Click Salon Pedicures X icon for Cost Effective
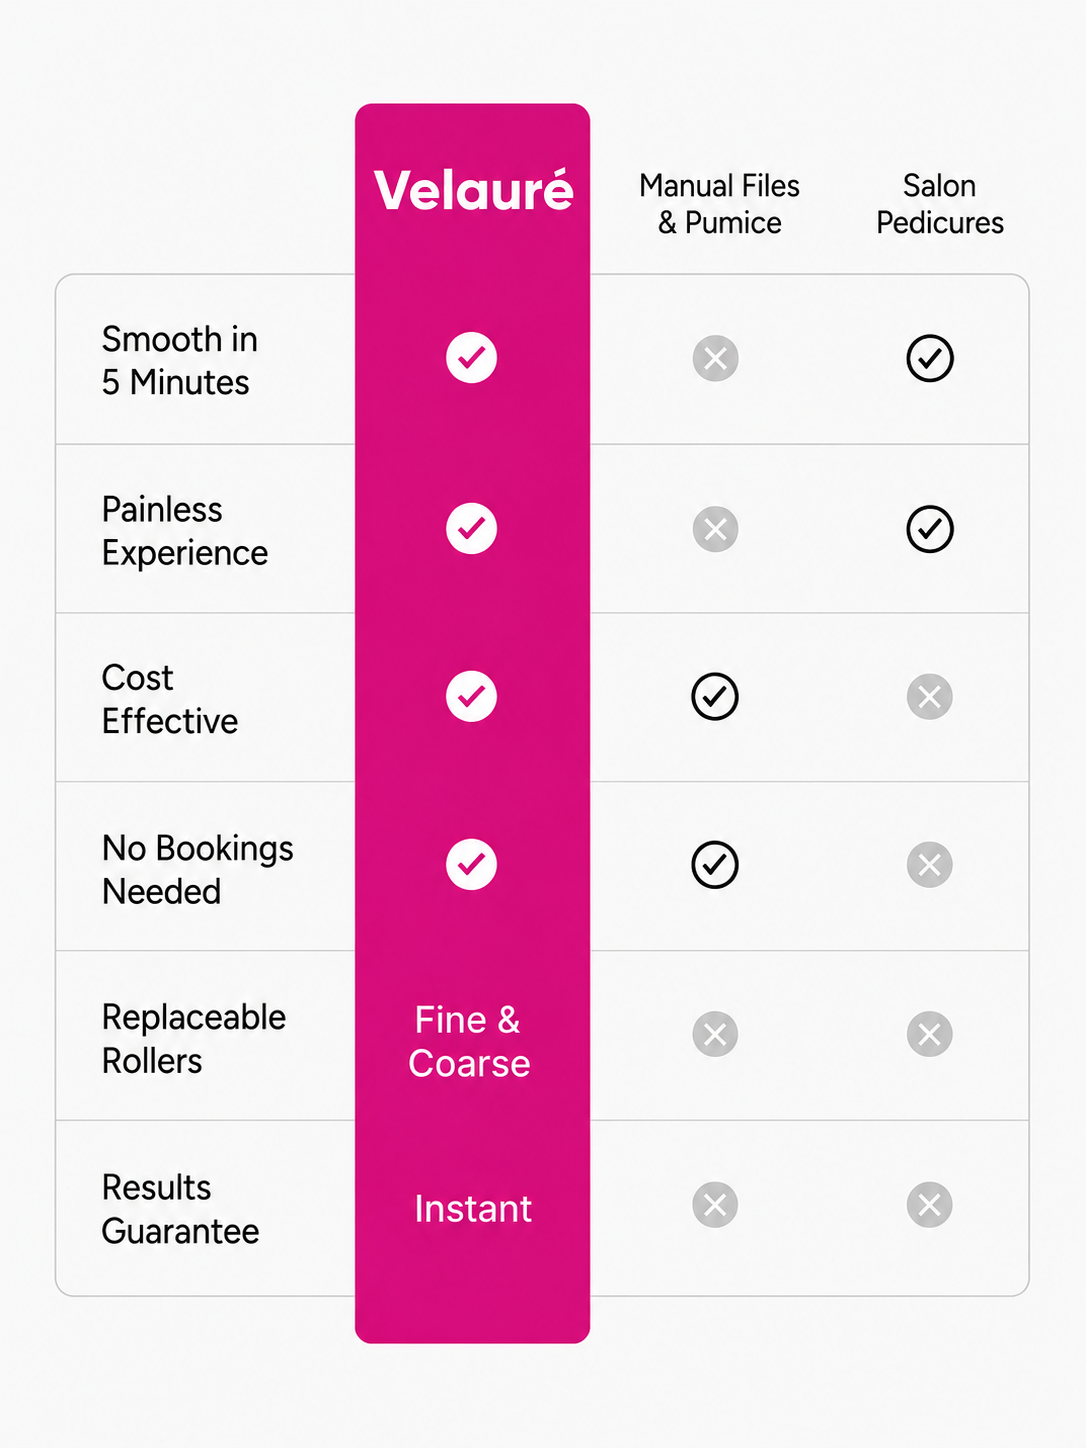 coord(929,696)
